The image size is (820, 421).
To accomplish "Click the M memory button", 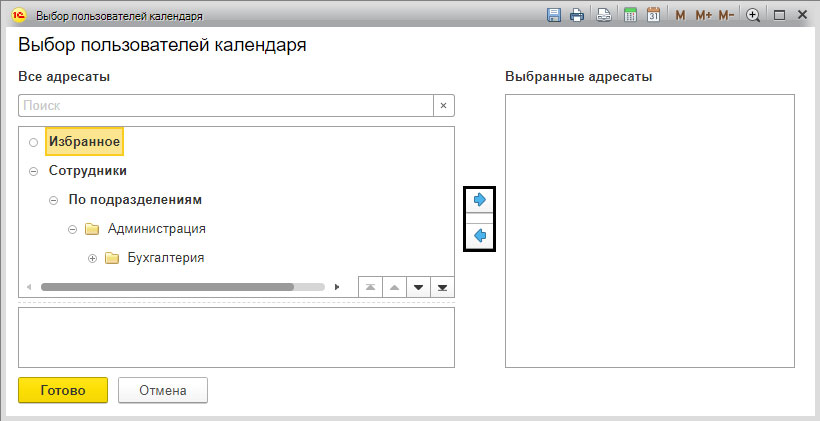I will pyautogui.click(x=681, y=15).
